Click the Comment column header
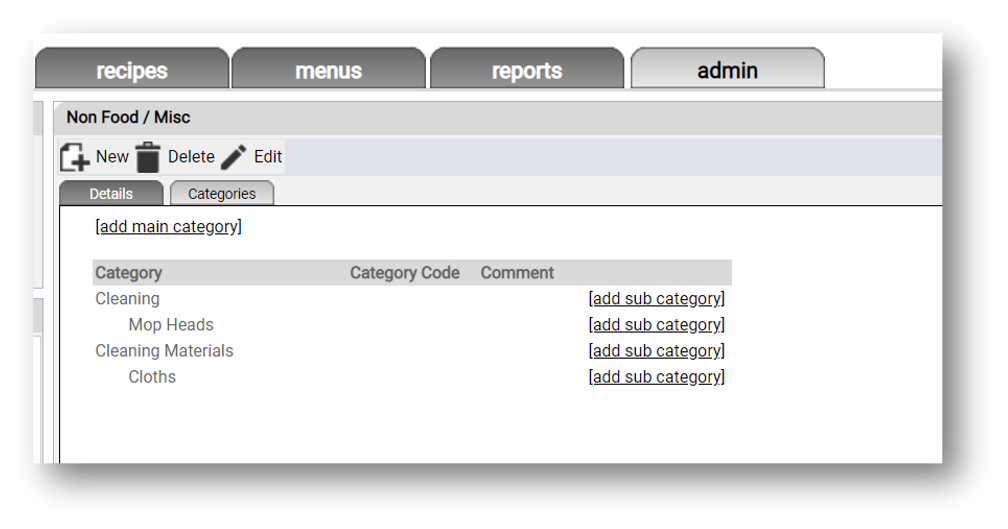 (x=518, y=273)
